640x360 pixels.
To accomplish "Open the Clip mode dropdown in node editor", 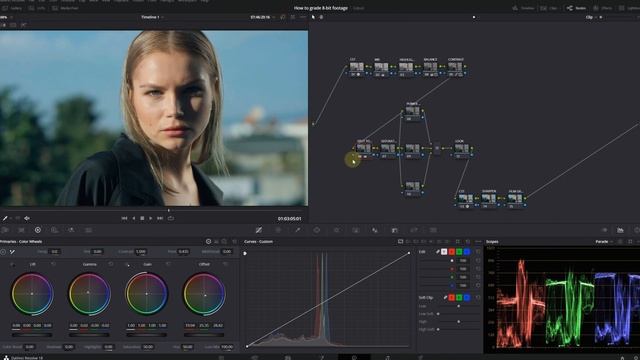I will pyautogui.click(x=591, y=17).
